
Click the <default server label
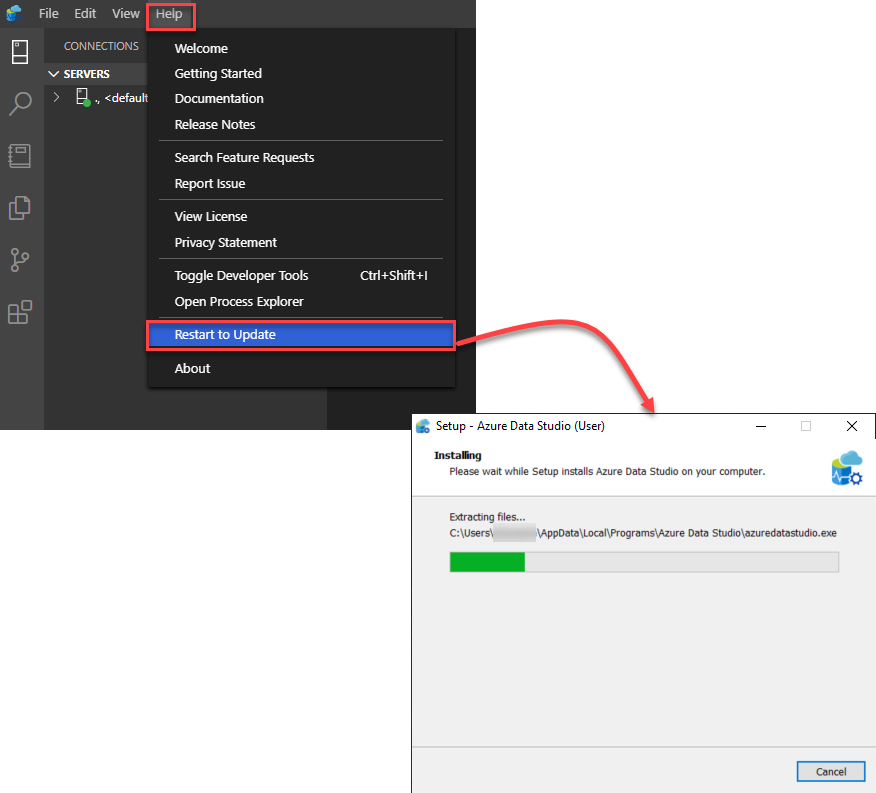click(126, 98)
